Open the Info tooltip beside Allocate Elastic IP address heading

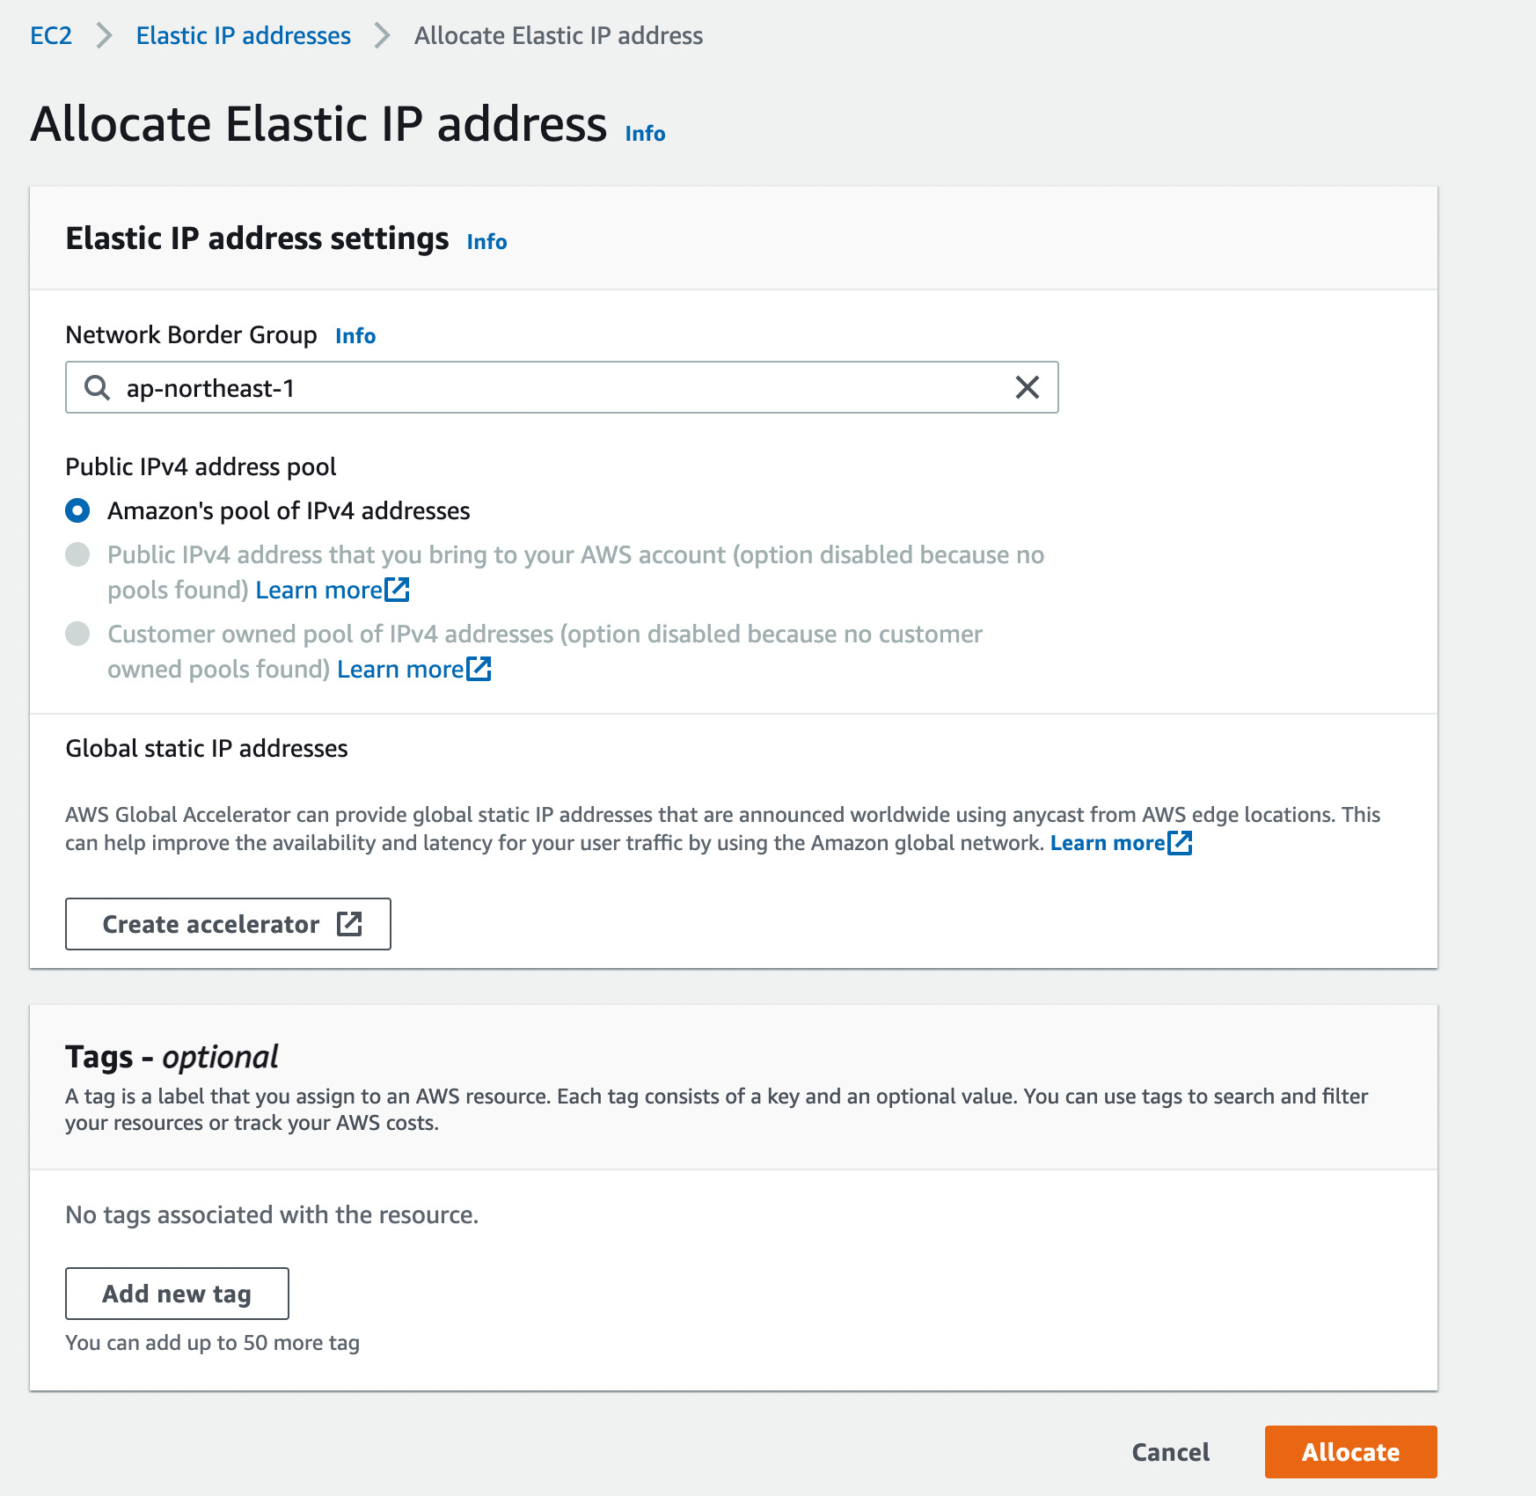tap(644, 133)
